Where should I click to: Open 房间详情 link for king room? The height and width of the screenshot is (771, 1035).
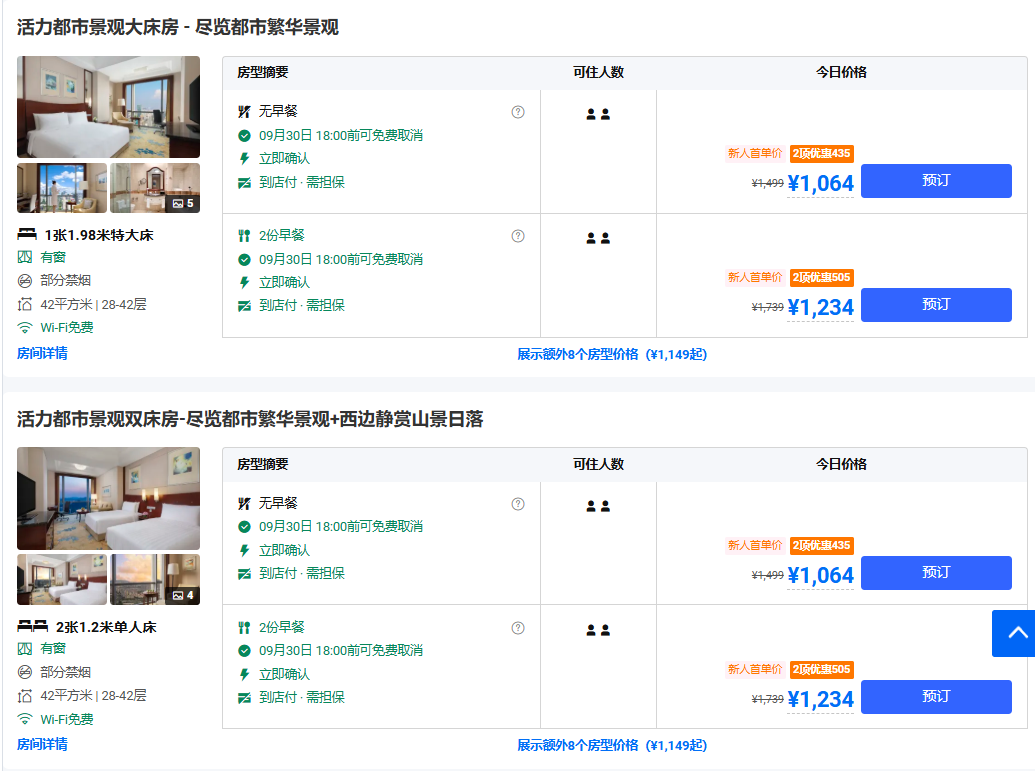pyautogui.click(x=42, y=353)
